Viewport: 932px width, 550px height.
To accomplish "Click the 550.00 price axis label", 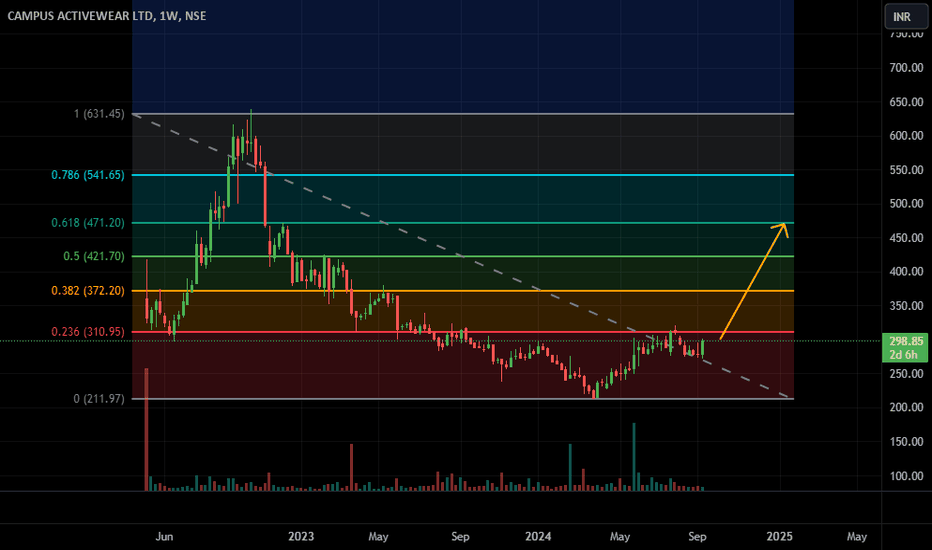I will (906, 170).
